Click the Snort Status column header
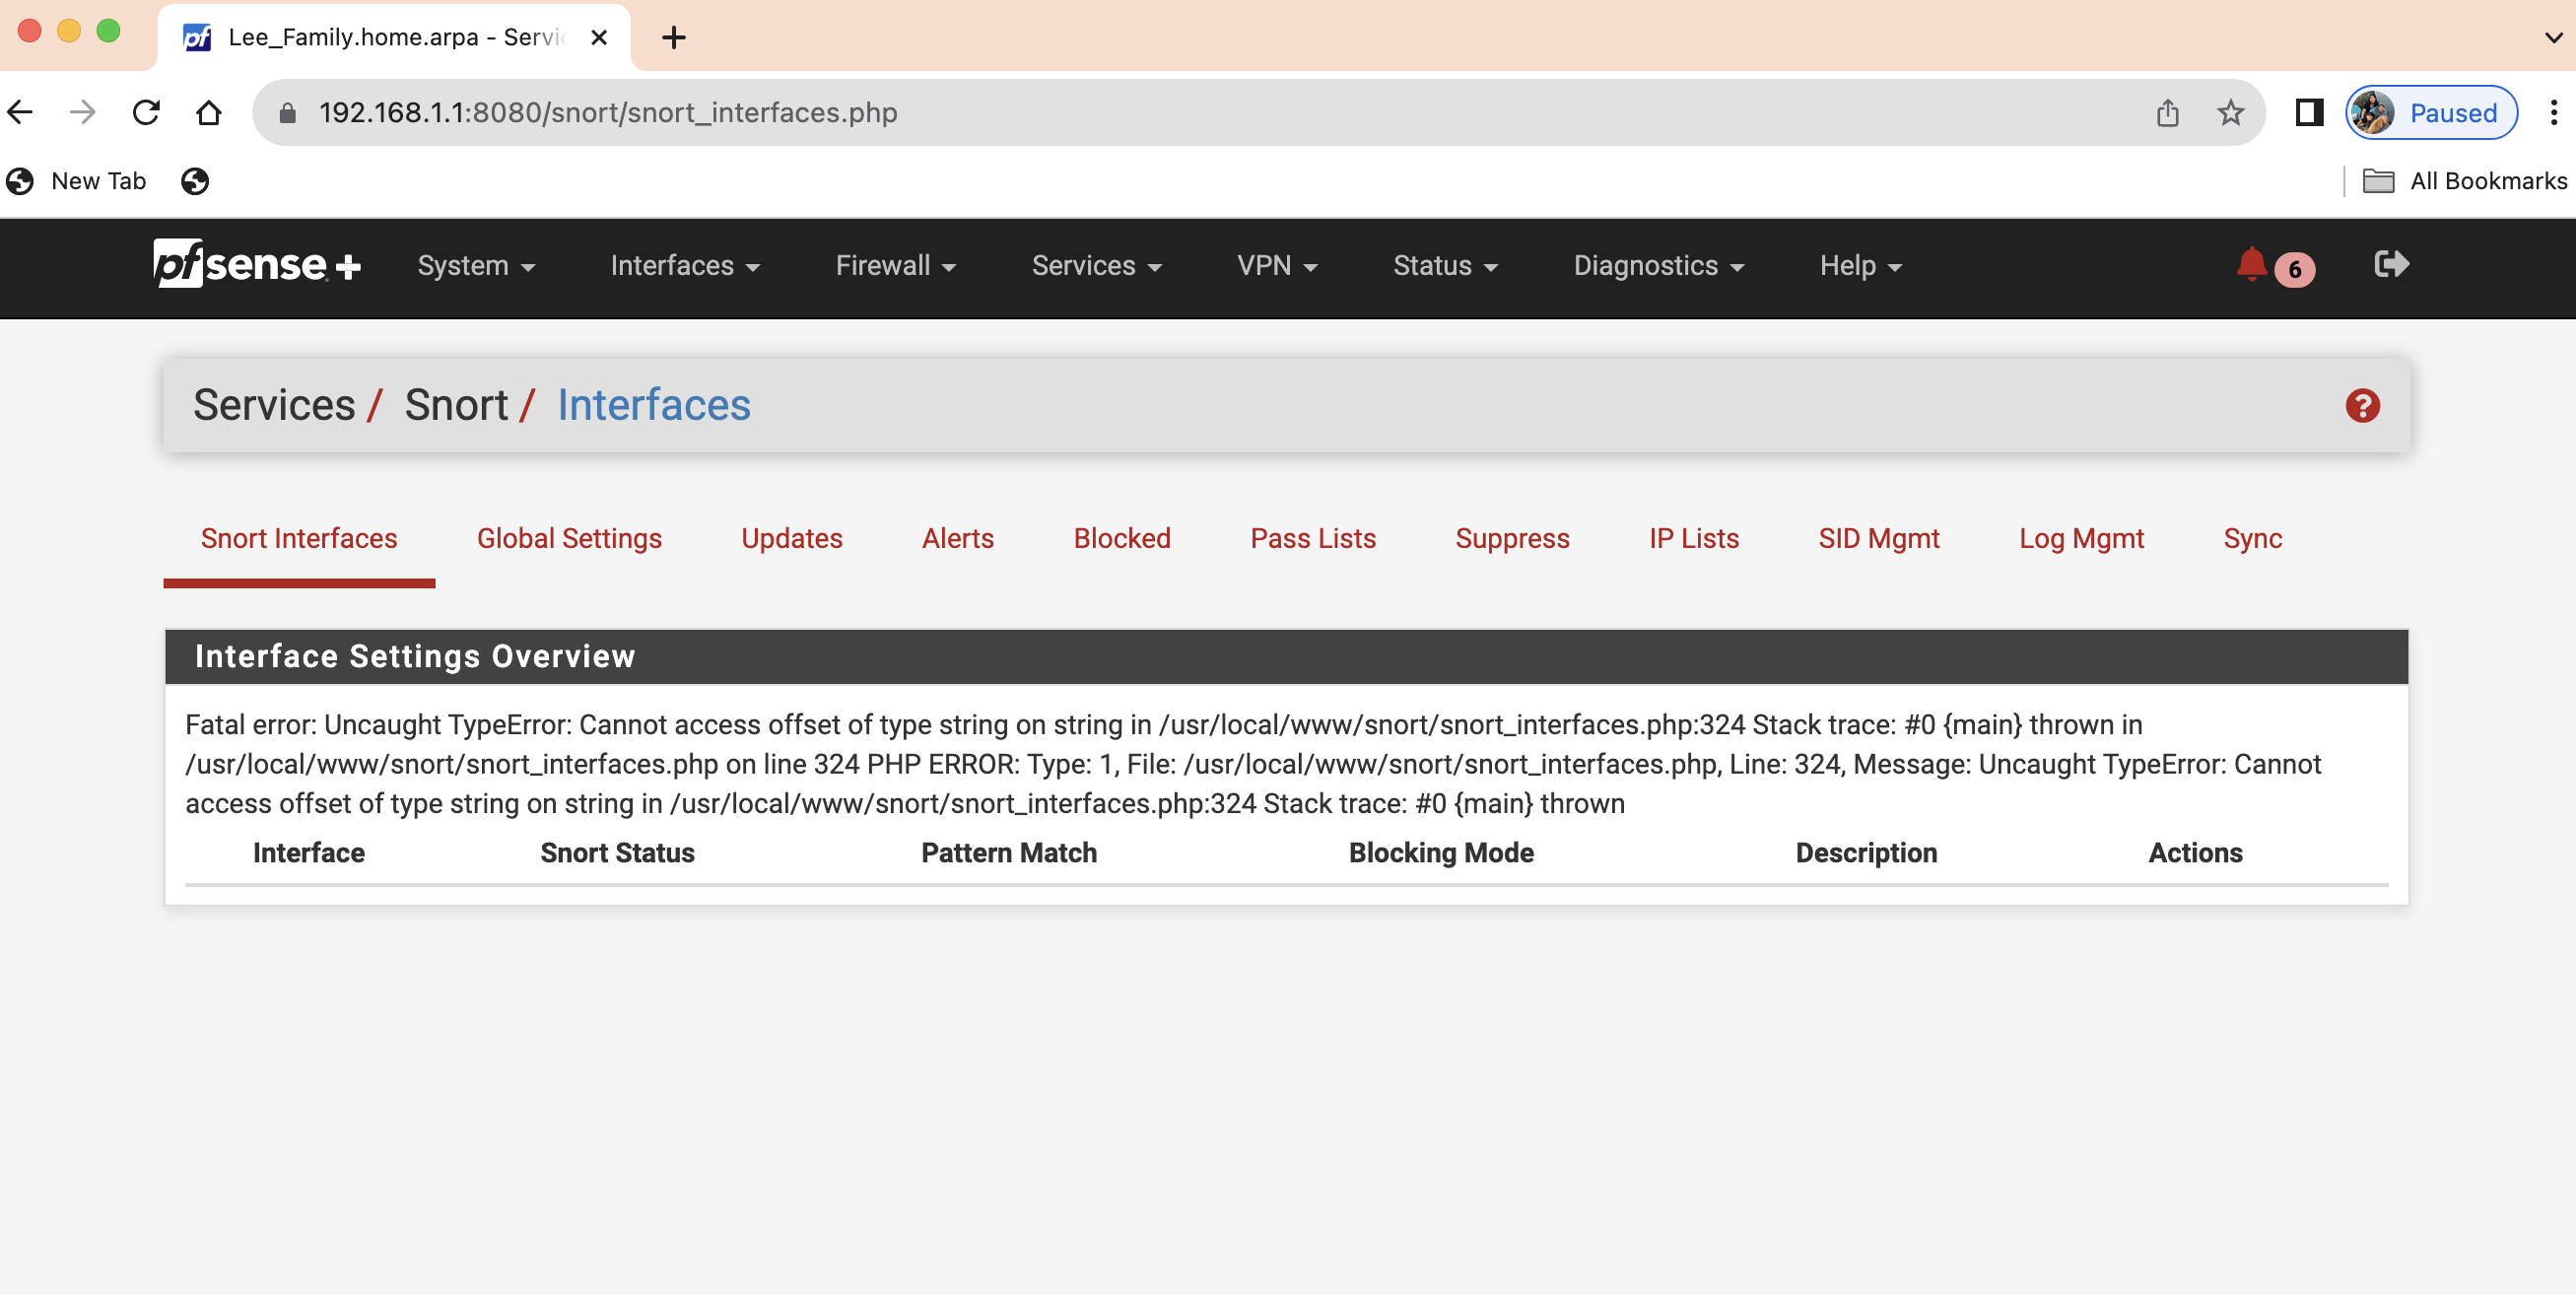The height and width of the screenshot is (1295, 2576). point(617,853)
